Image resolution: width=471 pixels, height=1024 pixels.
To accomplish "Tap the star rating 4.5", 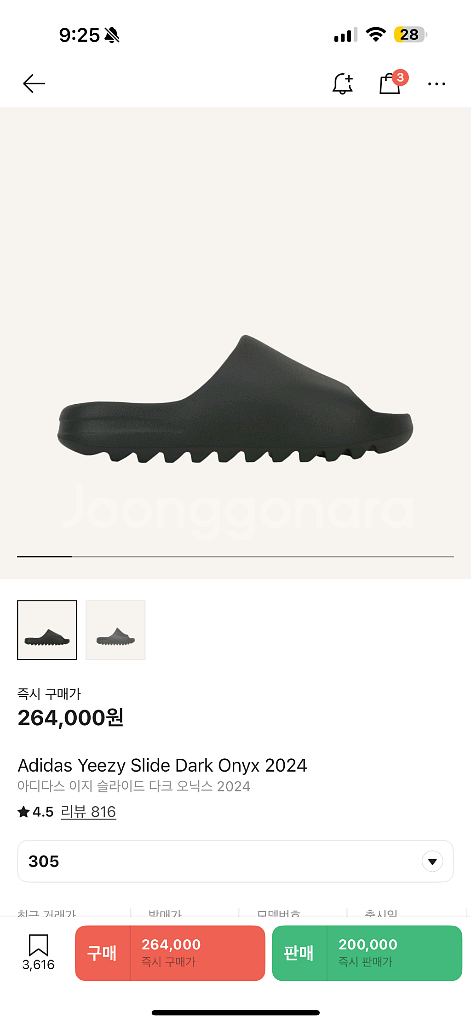I will 35,812.
